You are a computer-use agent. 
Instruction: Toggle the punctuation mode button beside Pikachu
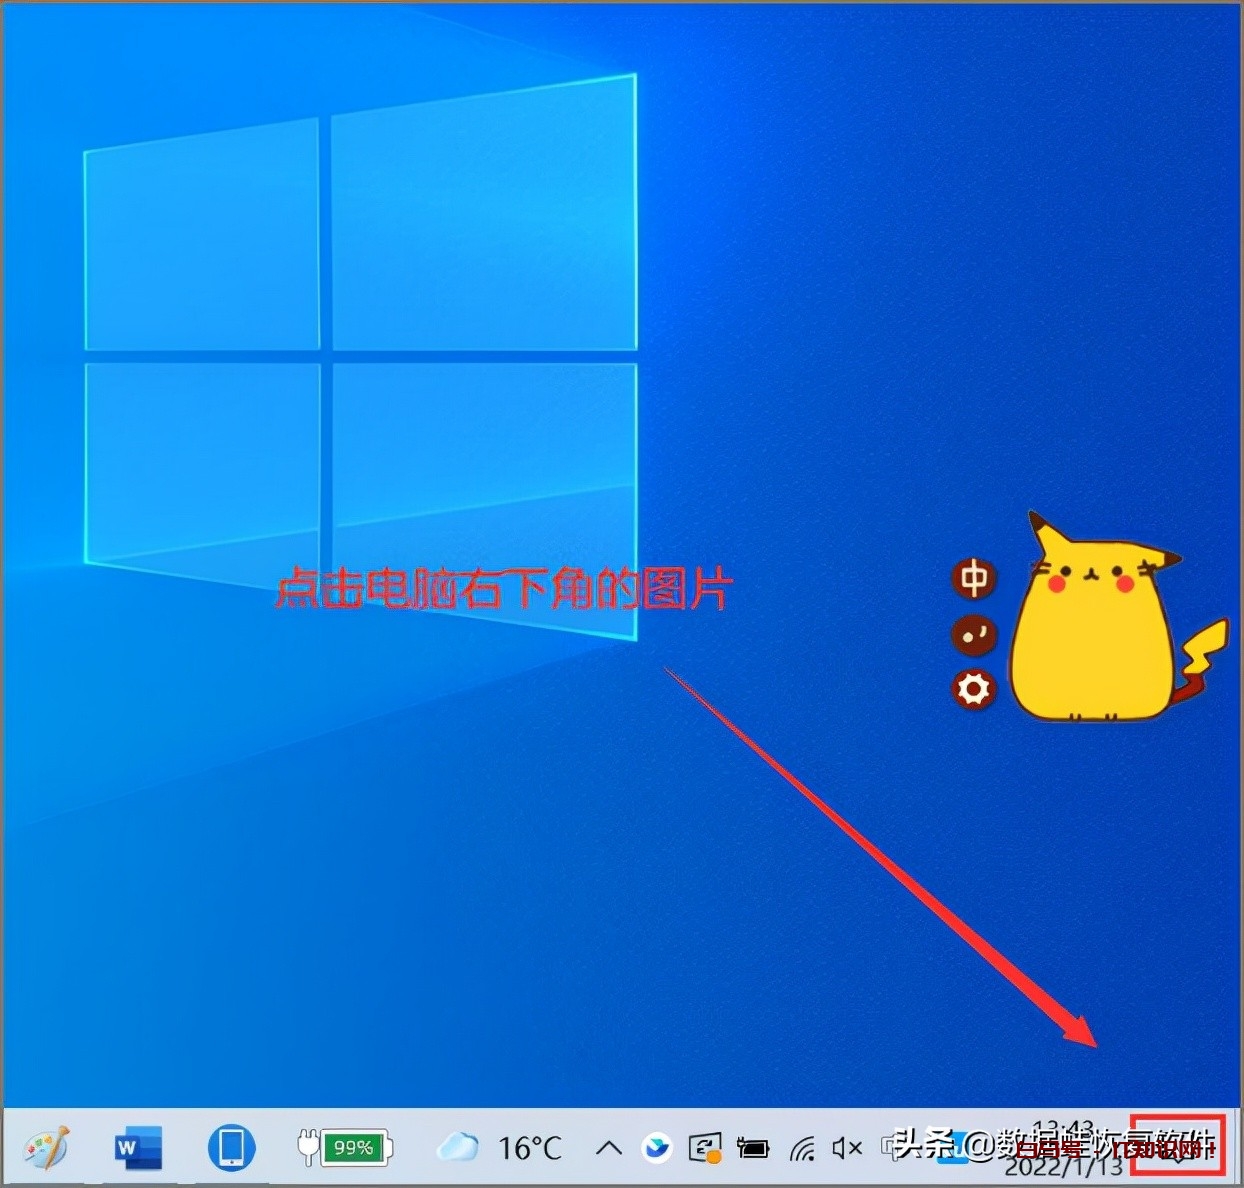pos(974,635)
